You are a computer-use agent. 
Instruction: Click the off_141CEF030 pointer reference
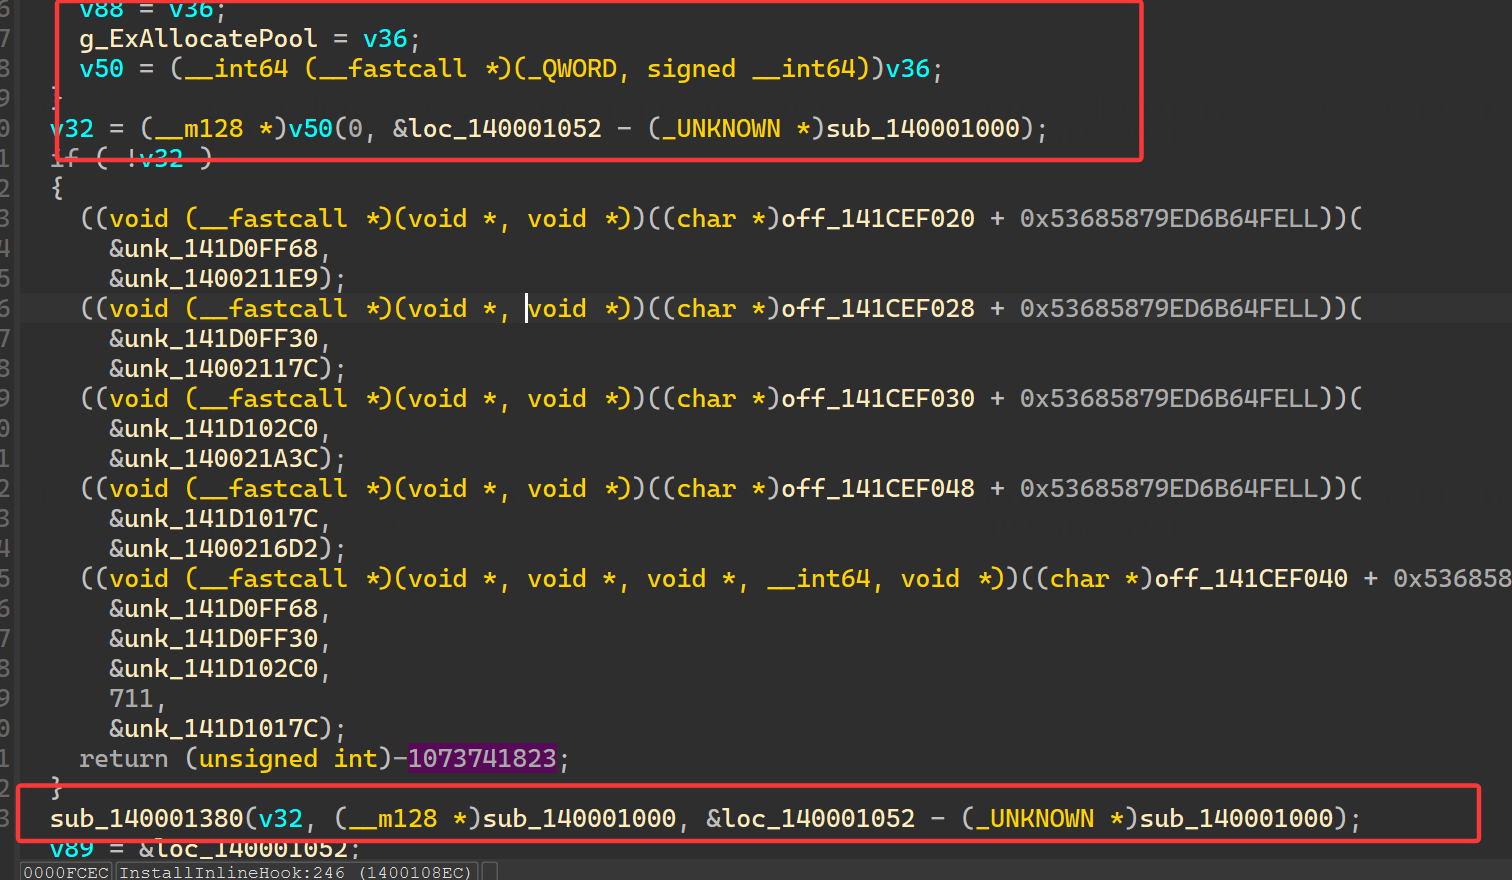tap(877, 399)
